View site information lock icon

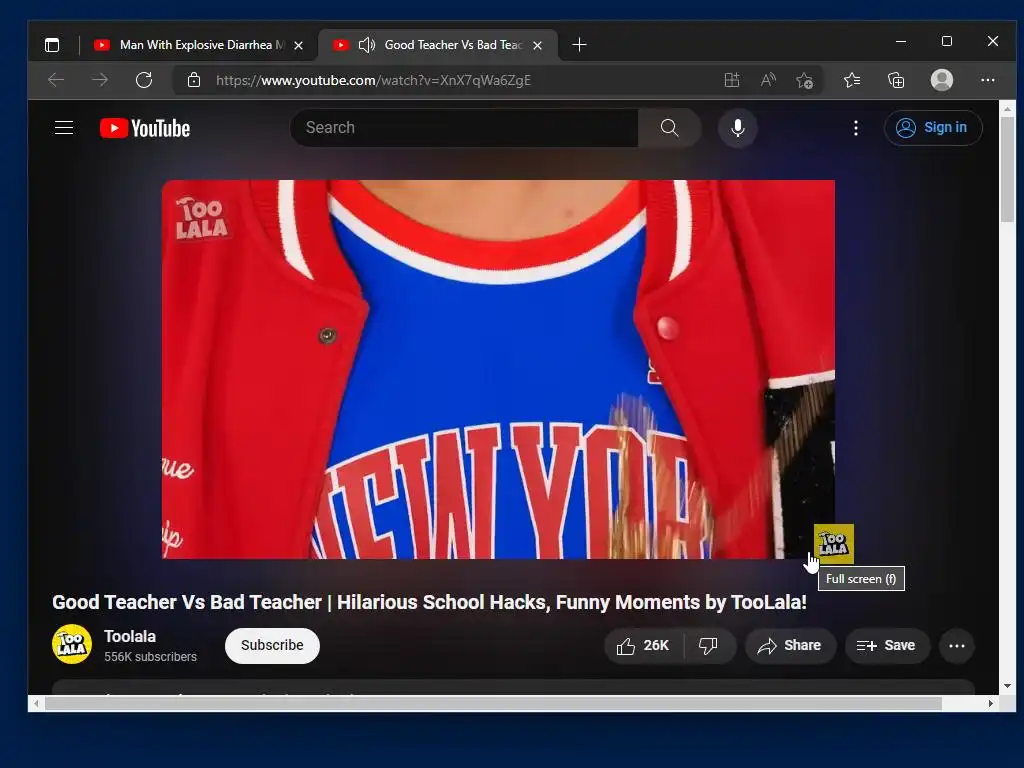193,80
